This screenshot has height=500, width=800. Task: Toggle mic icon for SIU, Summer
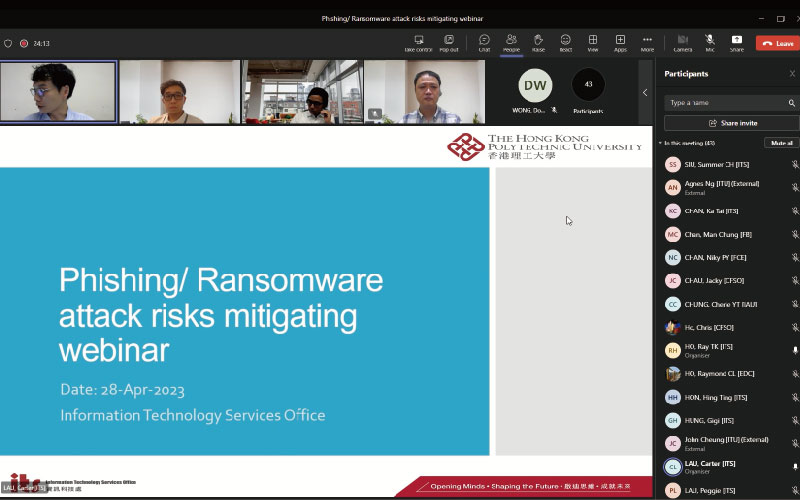795,164
